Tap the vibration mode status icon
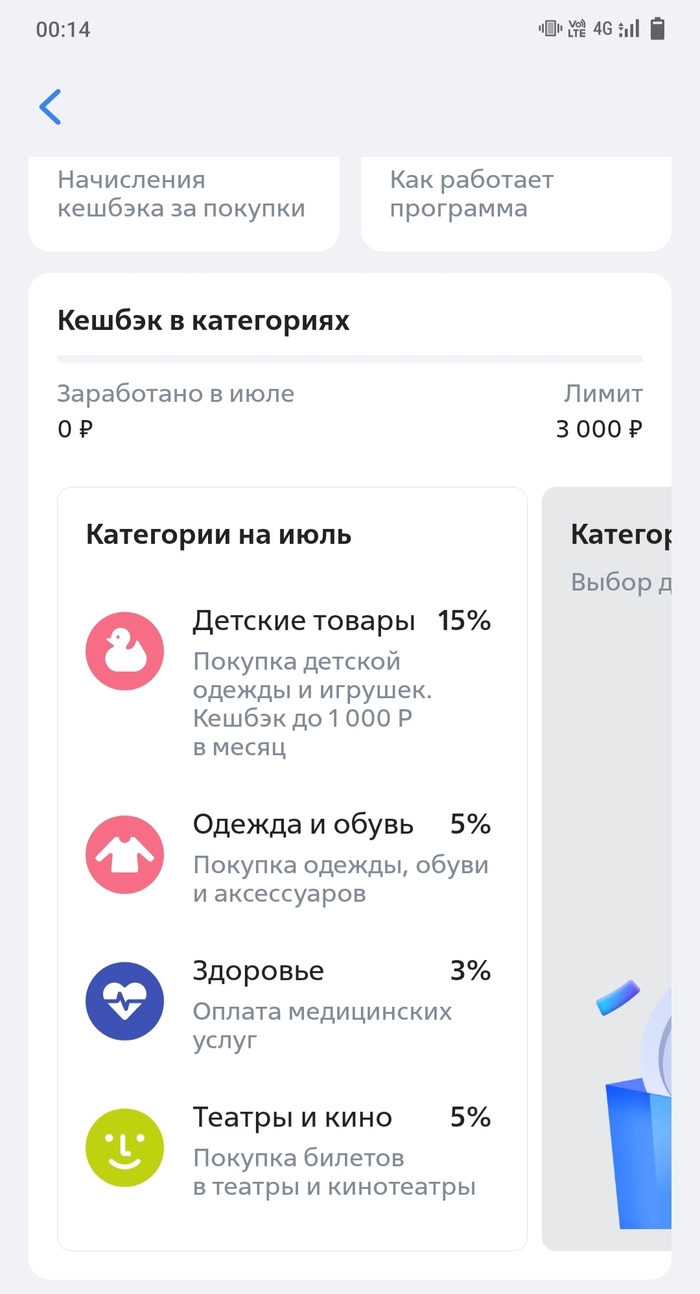Viewport: 700px width, 1294px height. [550, 29]
